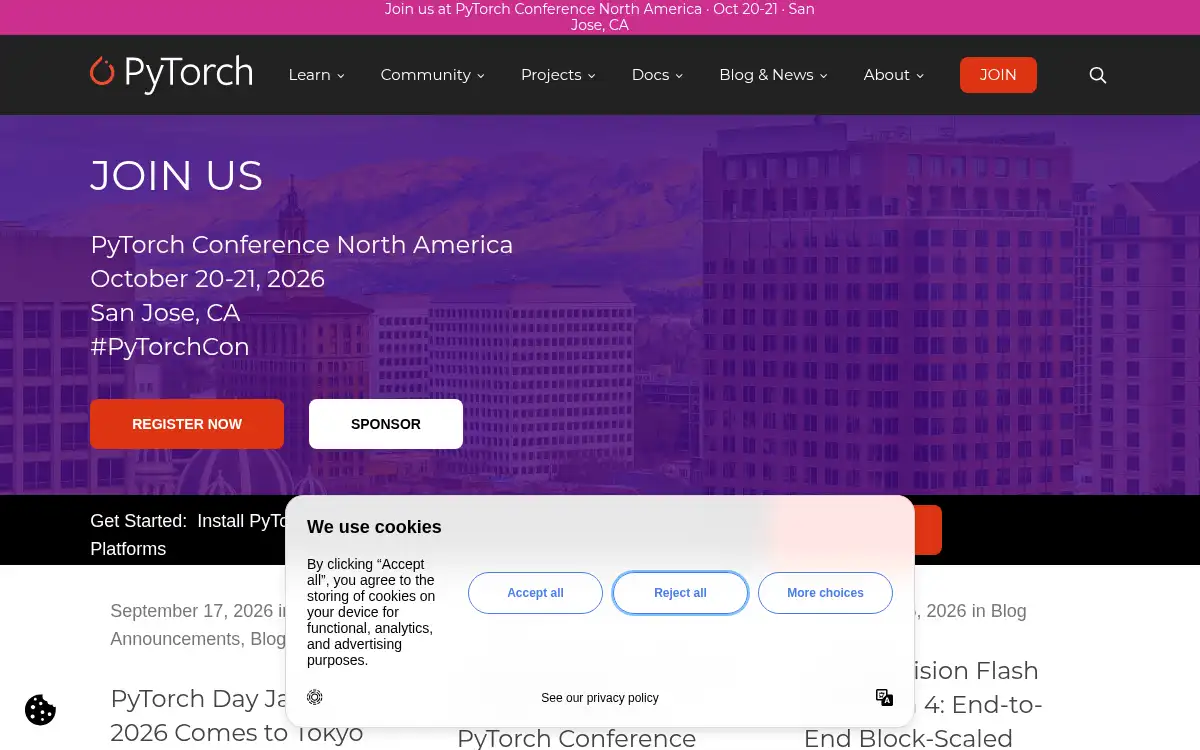Click the Announcements category link
The image size is (1200, 750).
(175, 639)
